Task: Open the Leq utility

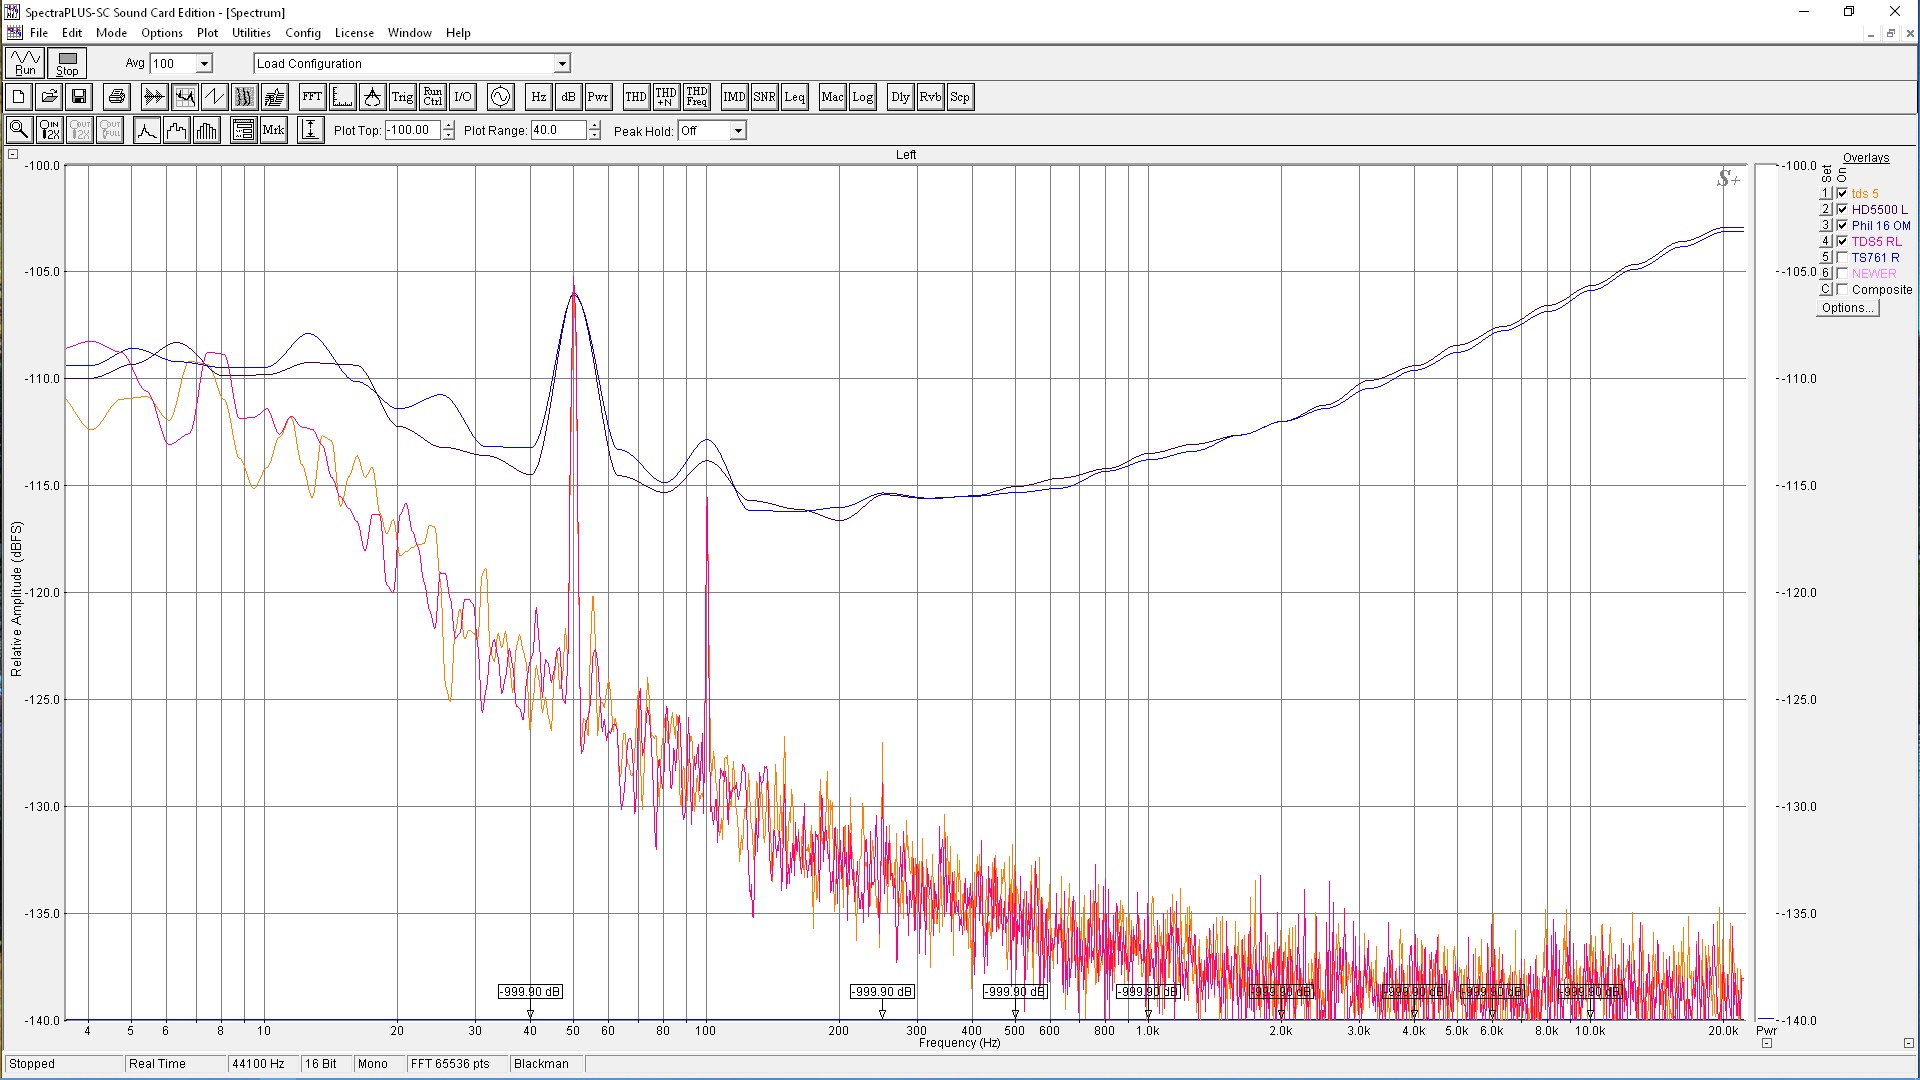Action: point(794,97)
